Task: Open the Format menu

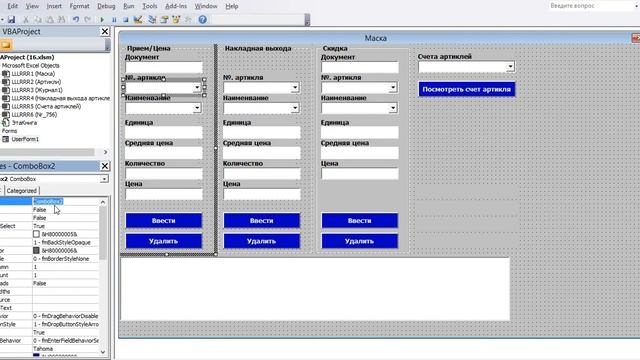Action: coord(79,6)
